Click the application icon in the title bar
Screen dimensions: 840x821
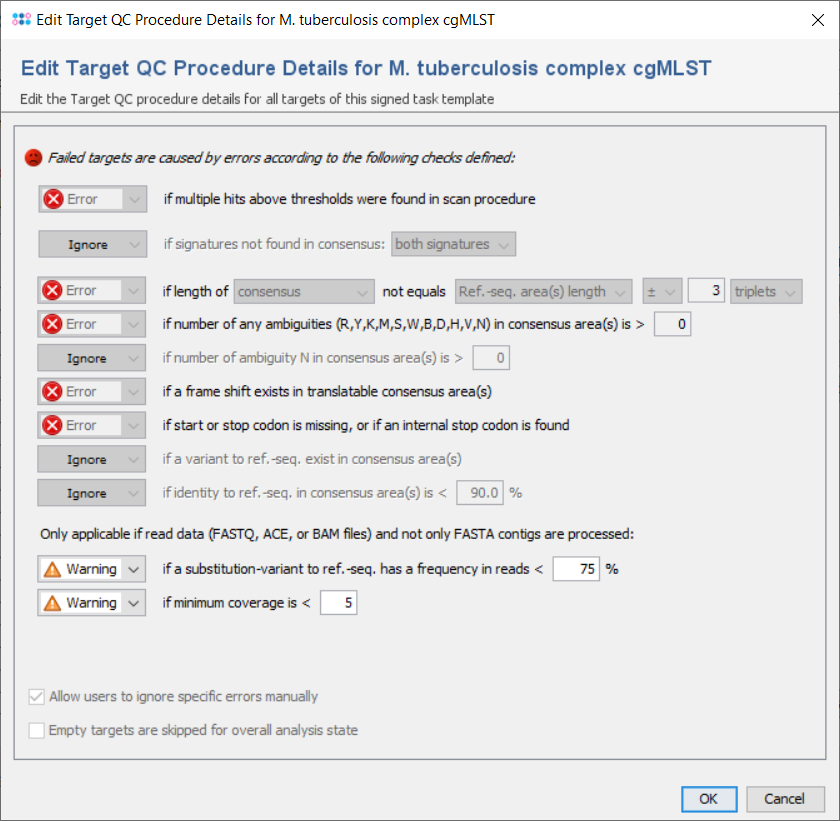[21, 19]
